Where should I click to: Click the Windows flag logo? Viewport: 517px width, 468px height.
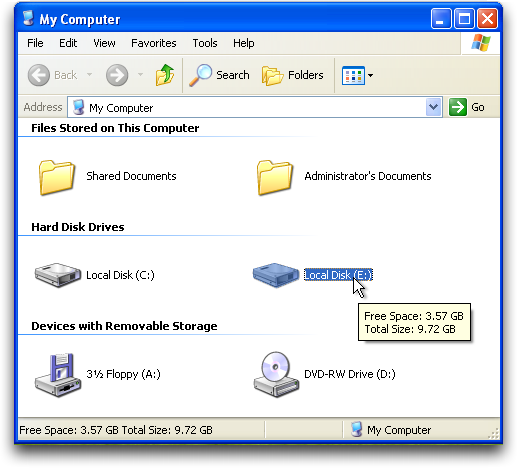click(x=481, y=43)
